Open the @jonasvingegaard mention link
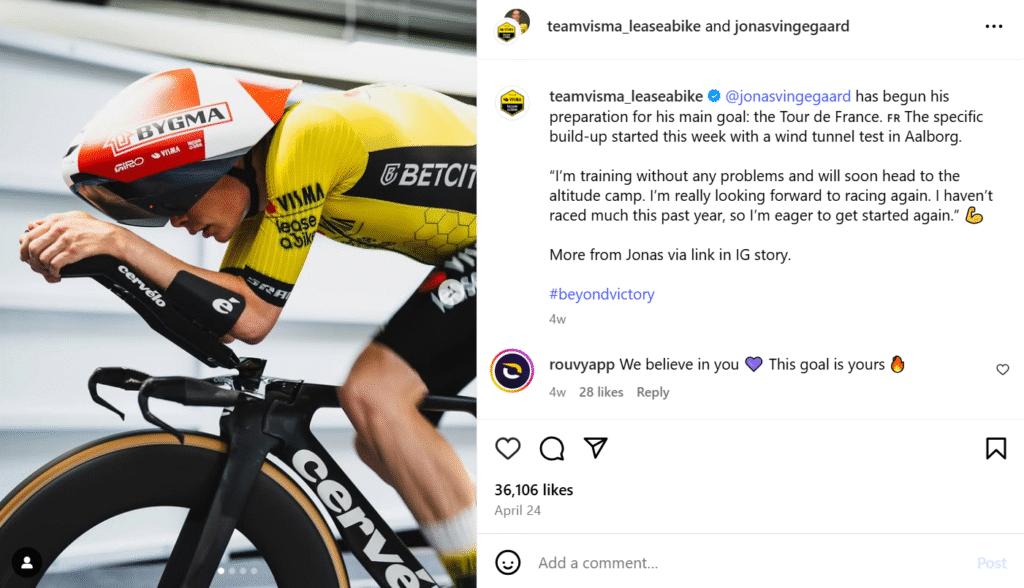This screenshot has width=1024, height=588. coord(788,97)
